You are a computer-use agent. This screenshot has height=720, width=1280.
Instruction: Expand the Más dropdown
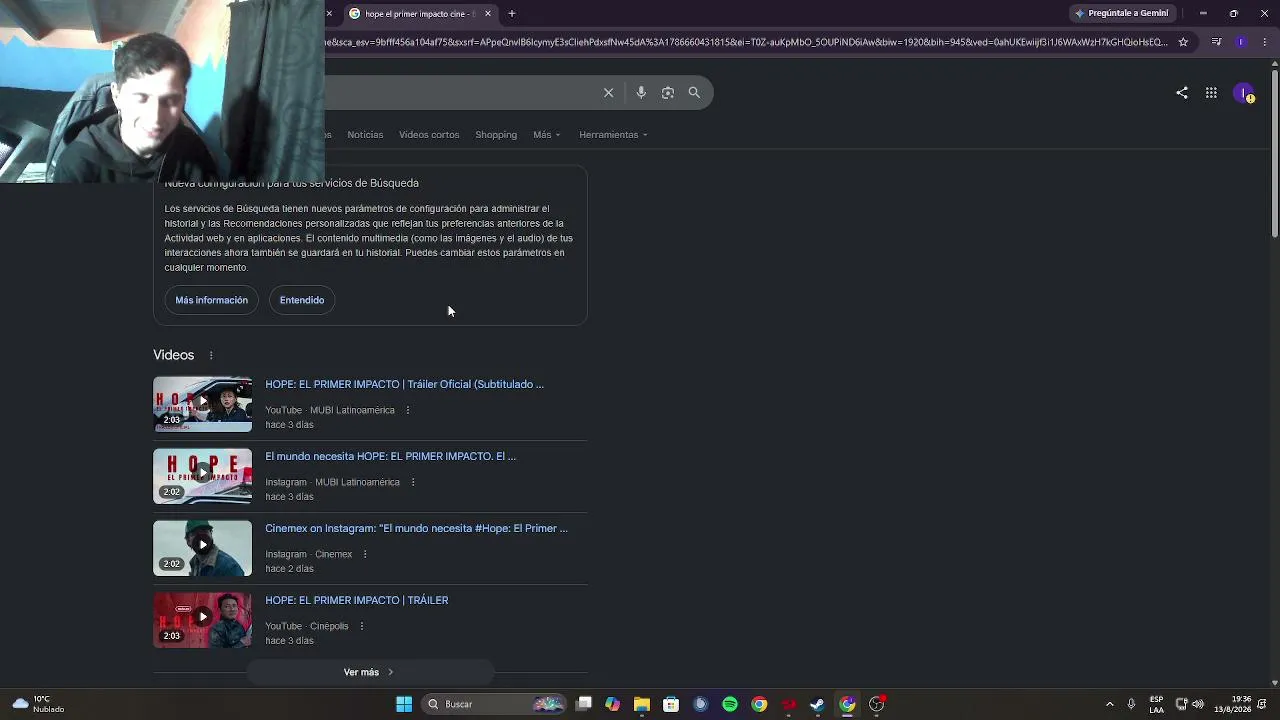click(x=547, y=135)
